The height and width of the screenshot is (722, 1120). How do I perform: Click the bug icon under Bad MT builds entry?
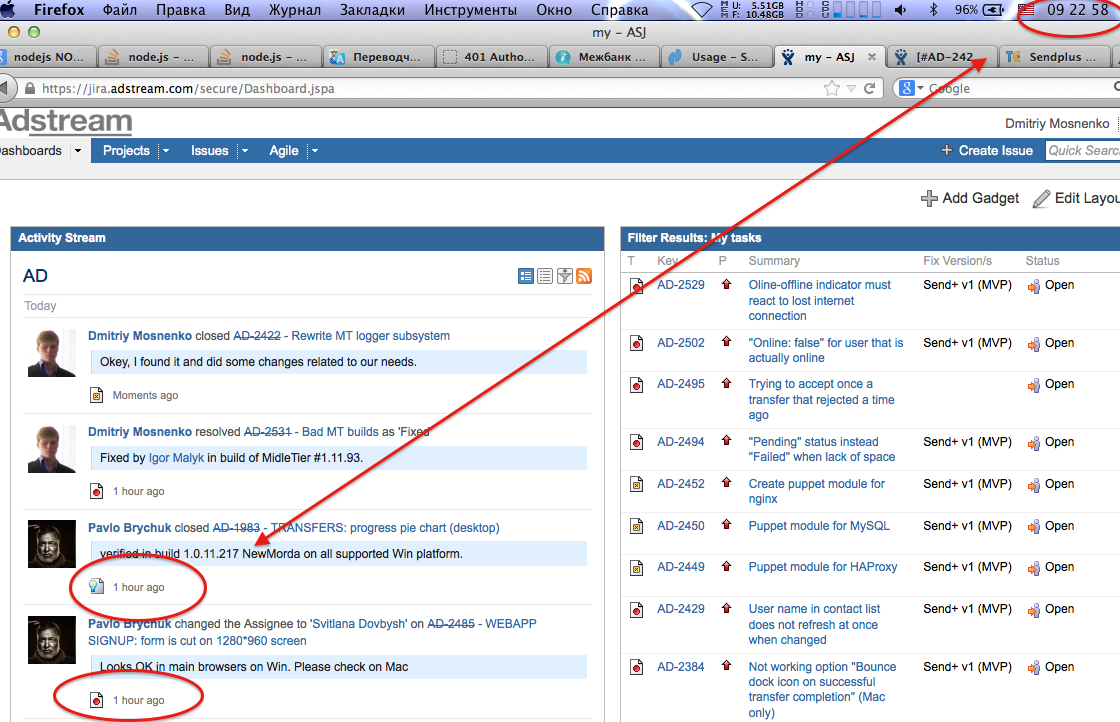tap(96, 491)
